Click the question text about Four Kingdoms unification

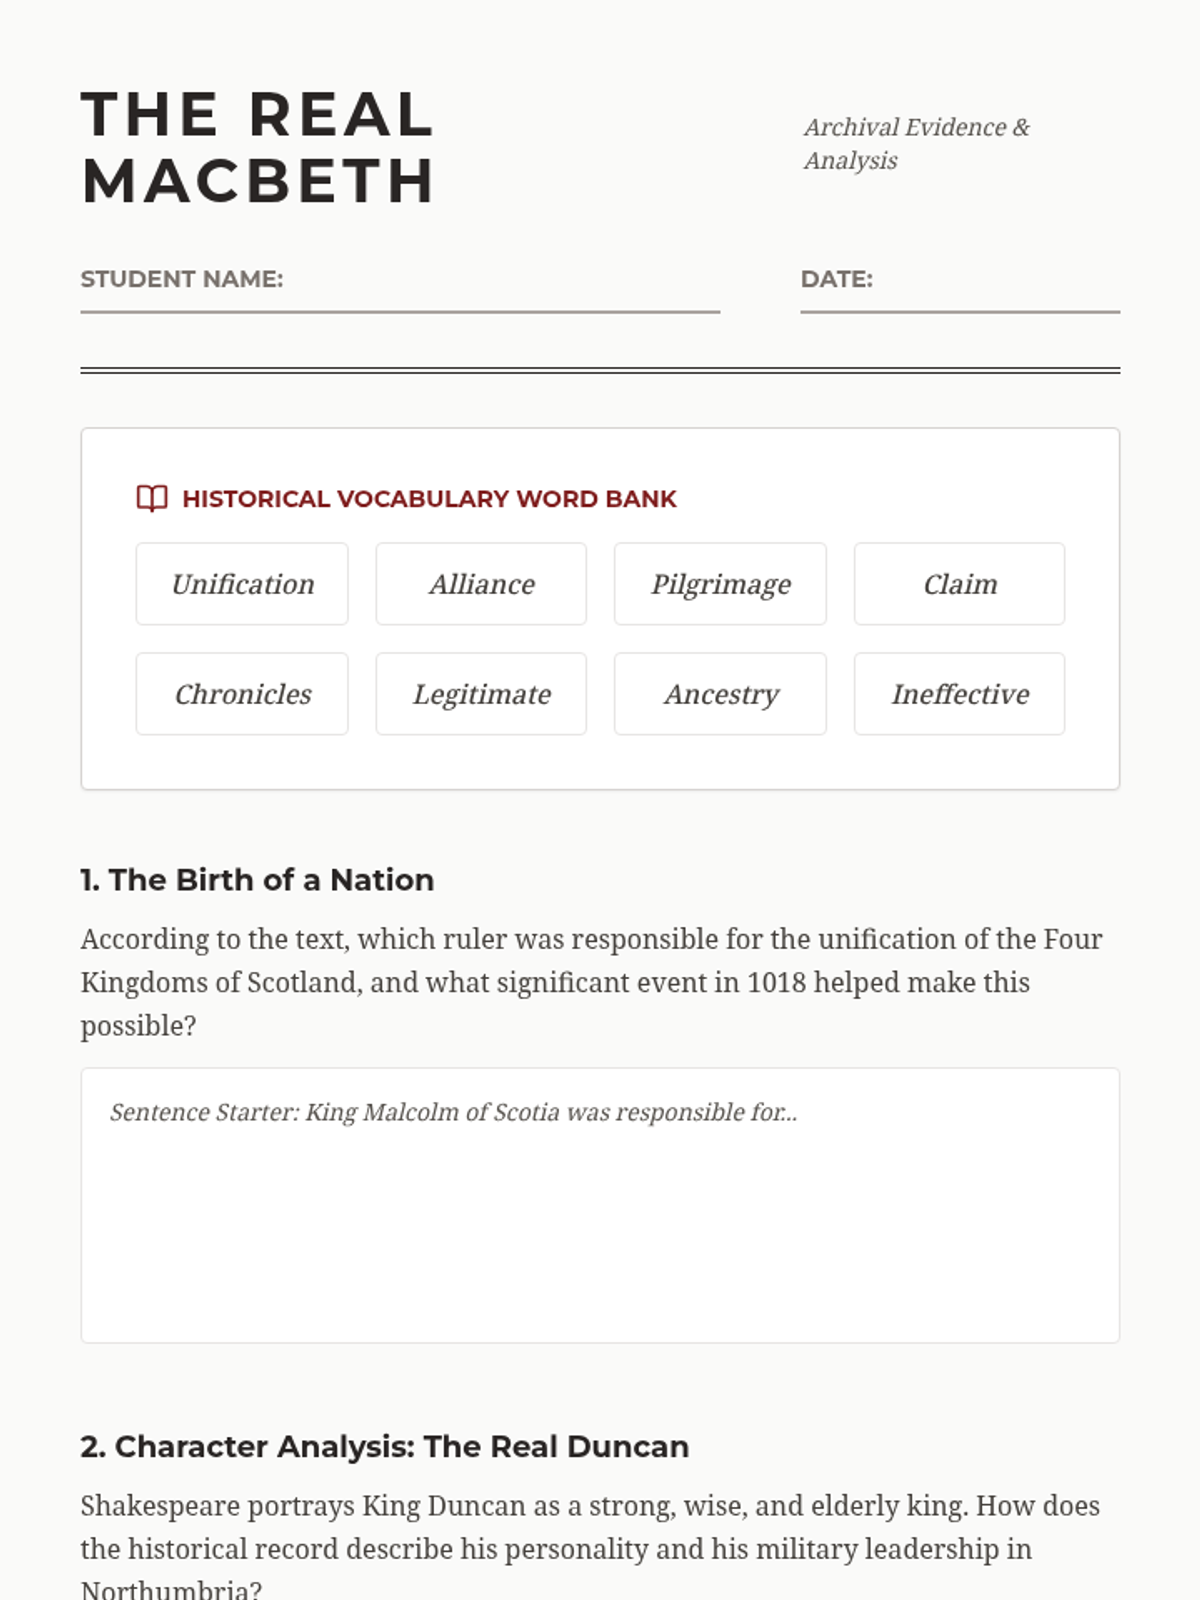point(591,982)
